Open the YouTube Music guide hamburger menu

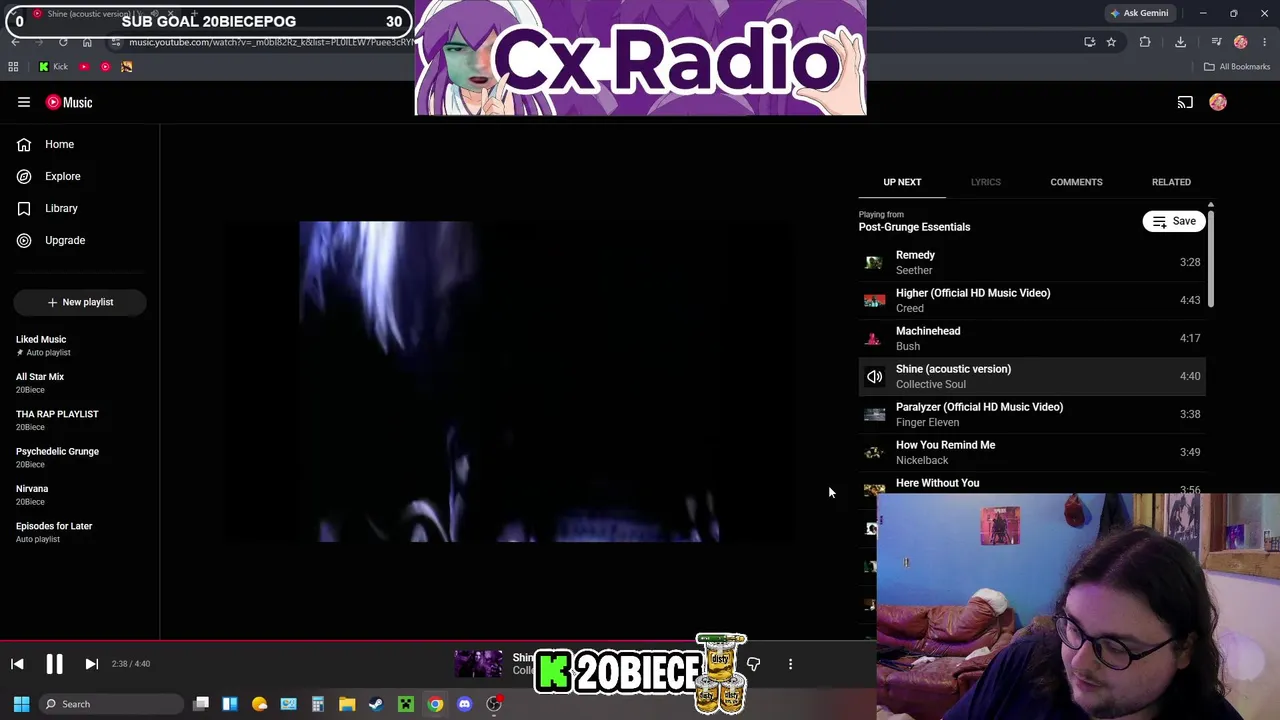[24, 102]
